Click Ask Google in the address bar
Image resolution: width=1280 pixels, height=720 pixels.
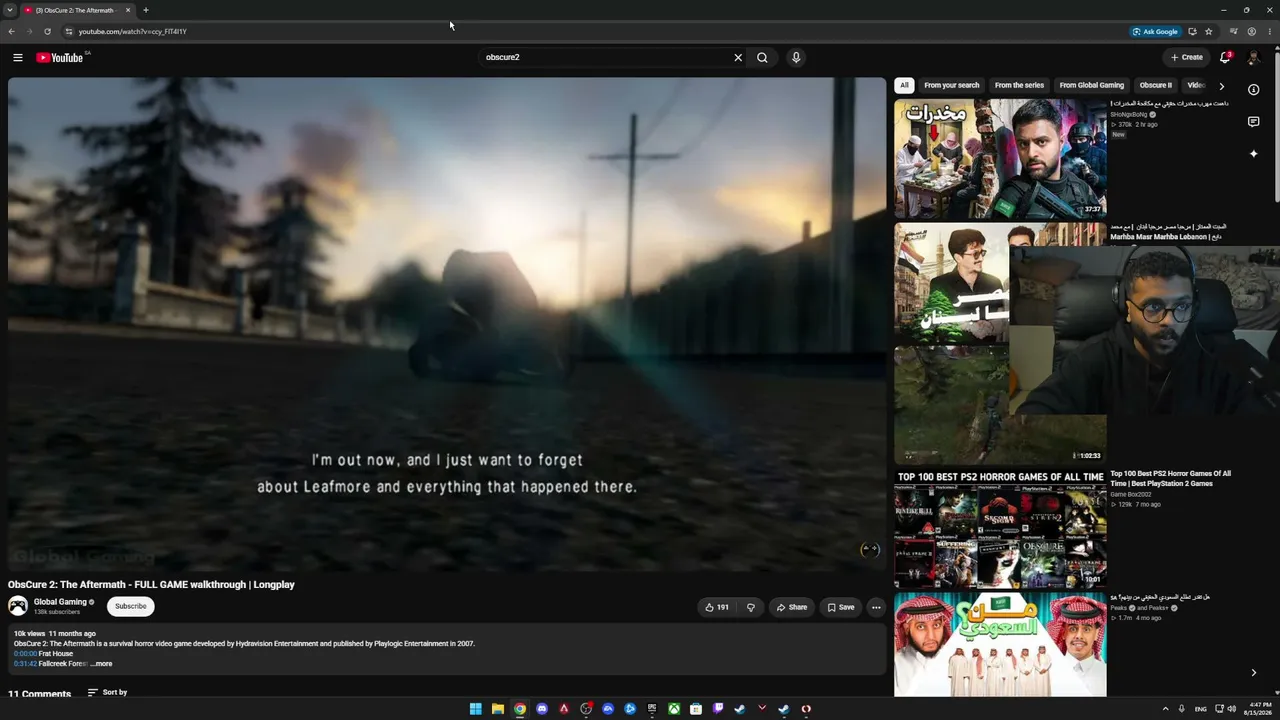(x=1155, y=31)
